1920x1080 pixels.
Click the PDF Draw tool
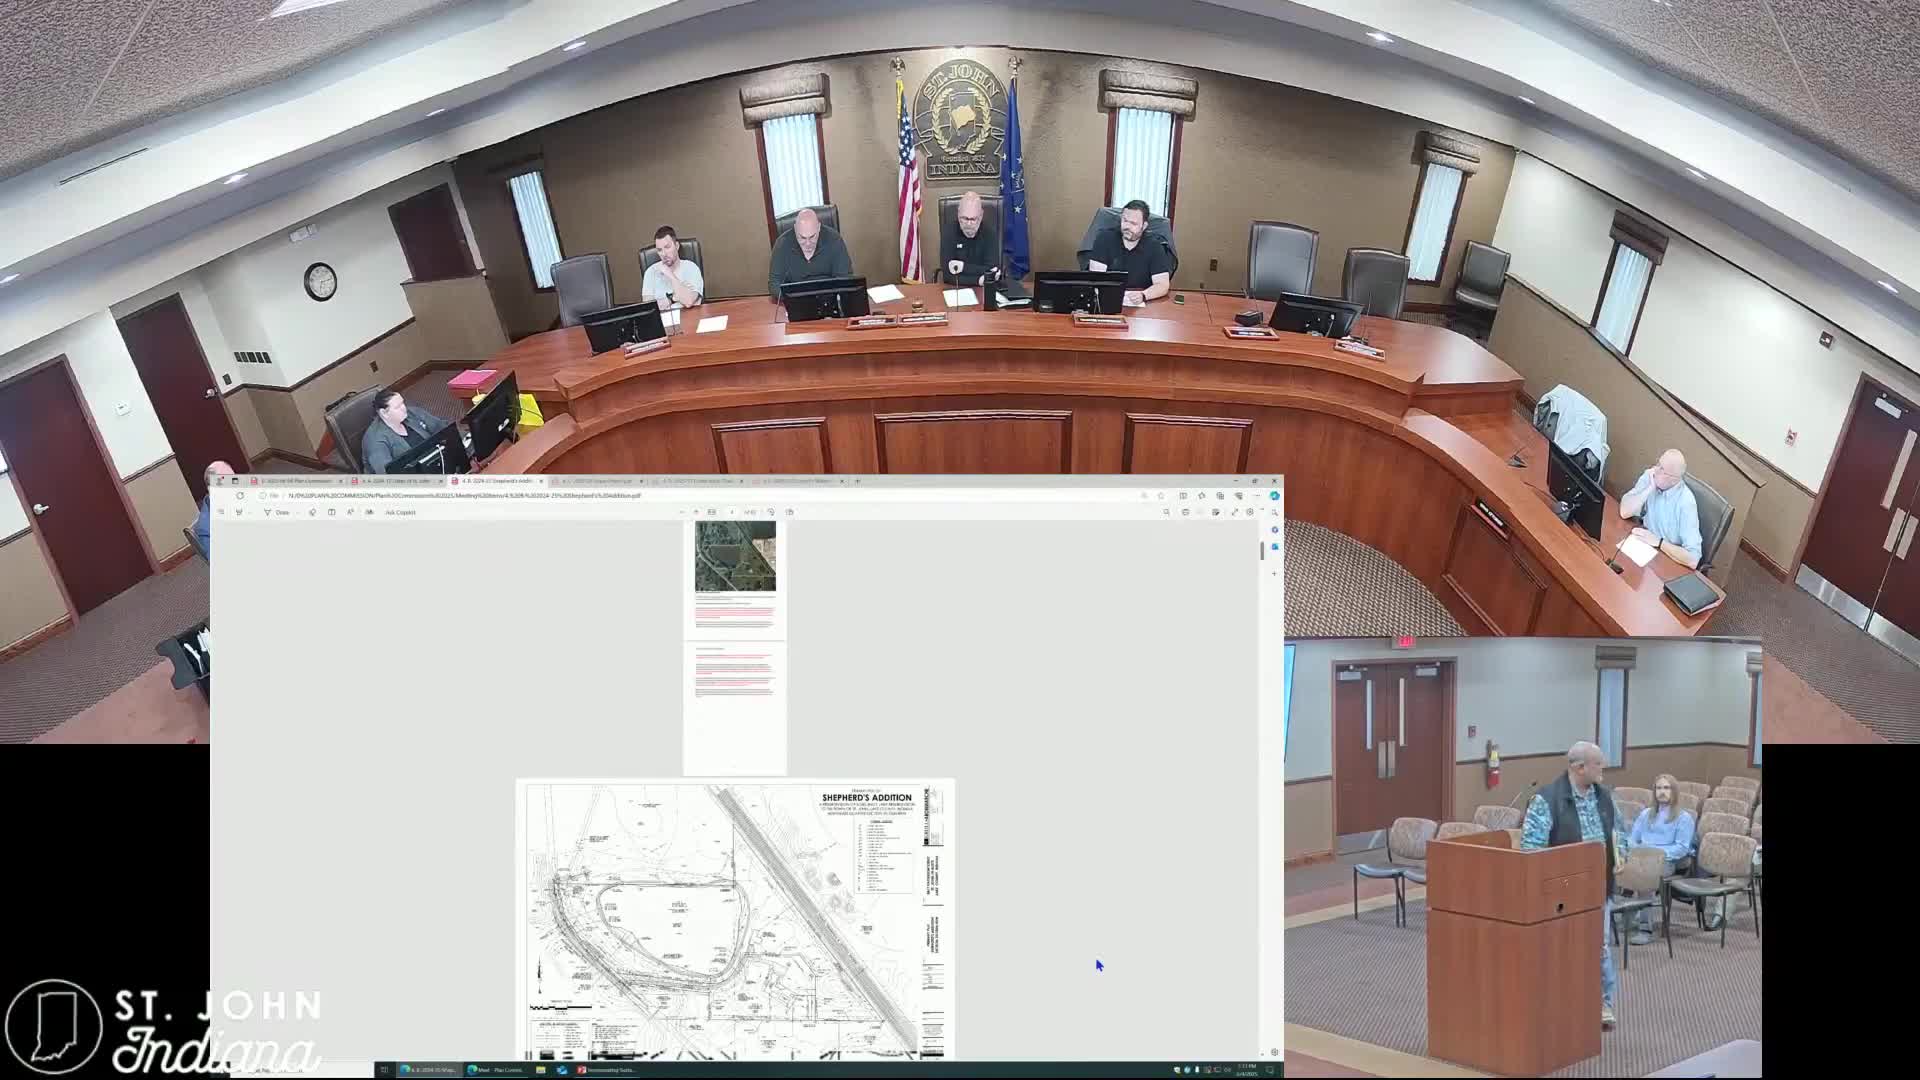(x=278, y=512)
